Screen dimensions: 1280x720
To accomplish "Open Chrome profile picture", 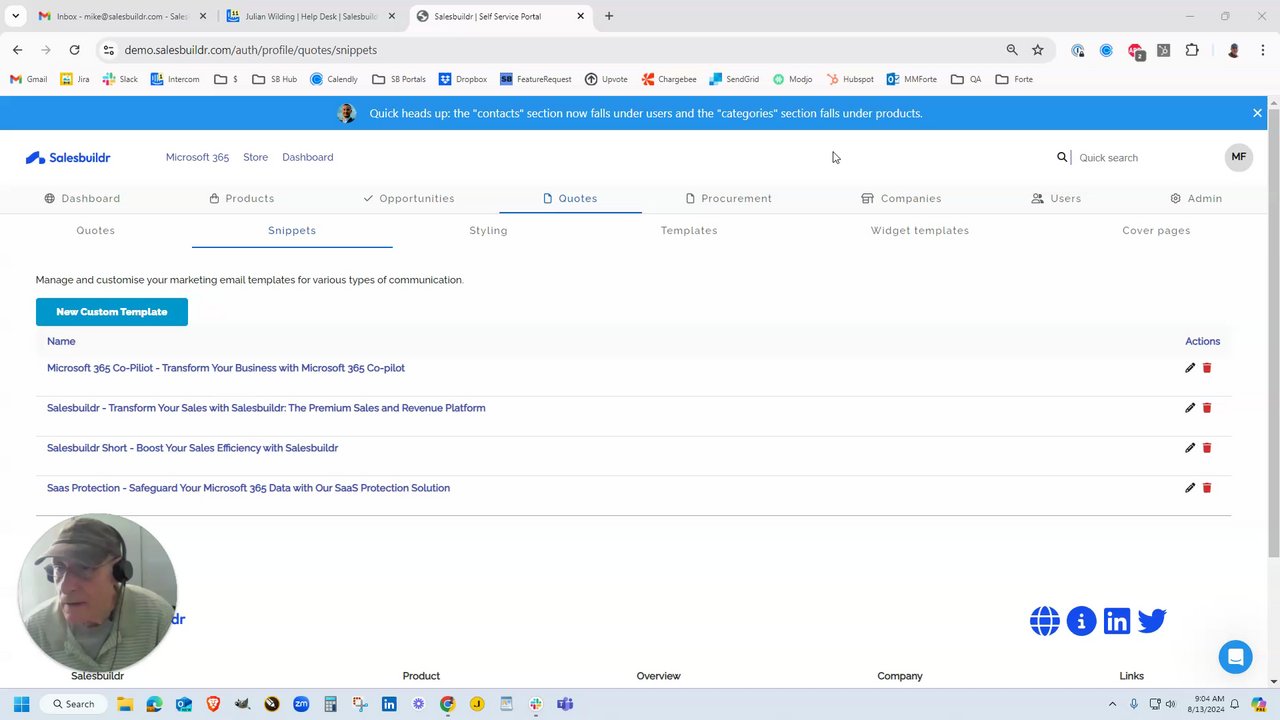I will [1234, 50].
